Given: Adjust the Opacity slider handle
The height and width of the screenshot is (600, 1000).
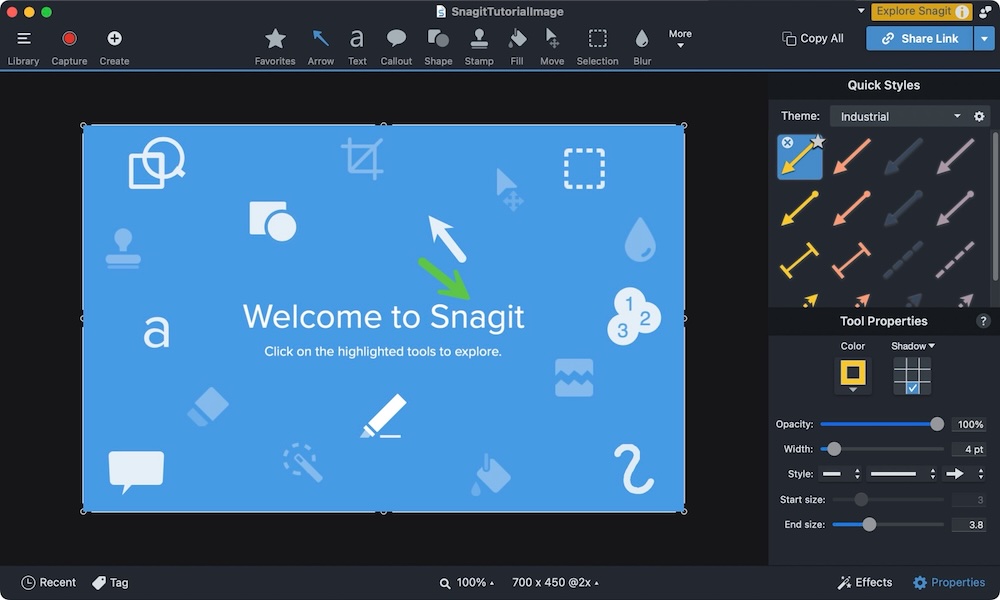Looking at the screenshot, I should click(x=937, y=424).
